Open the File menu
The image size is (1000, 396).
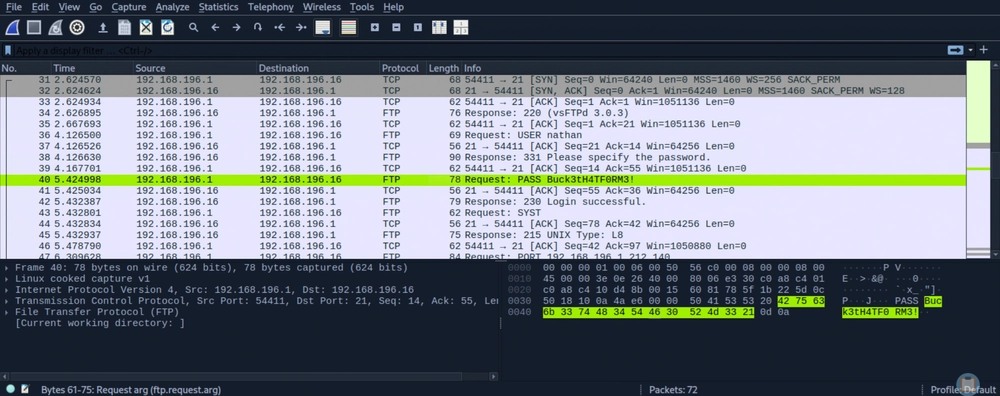pyautogui.click(x=13, y=7)
